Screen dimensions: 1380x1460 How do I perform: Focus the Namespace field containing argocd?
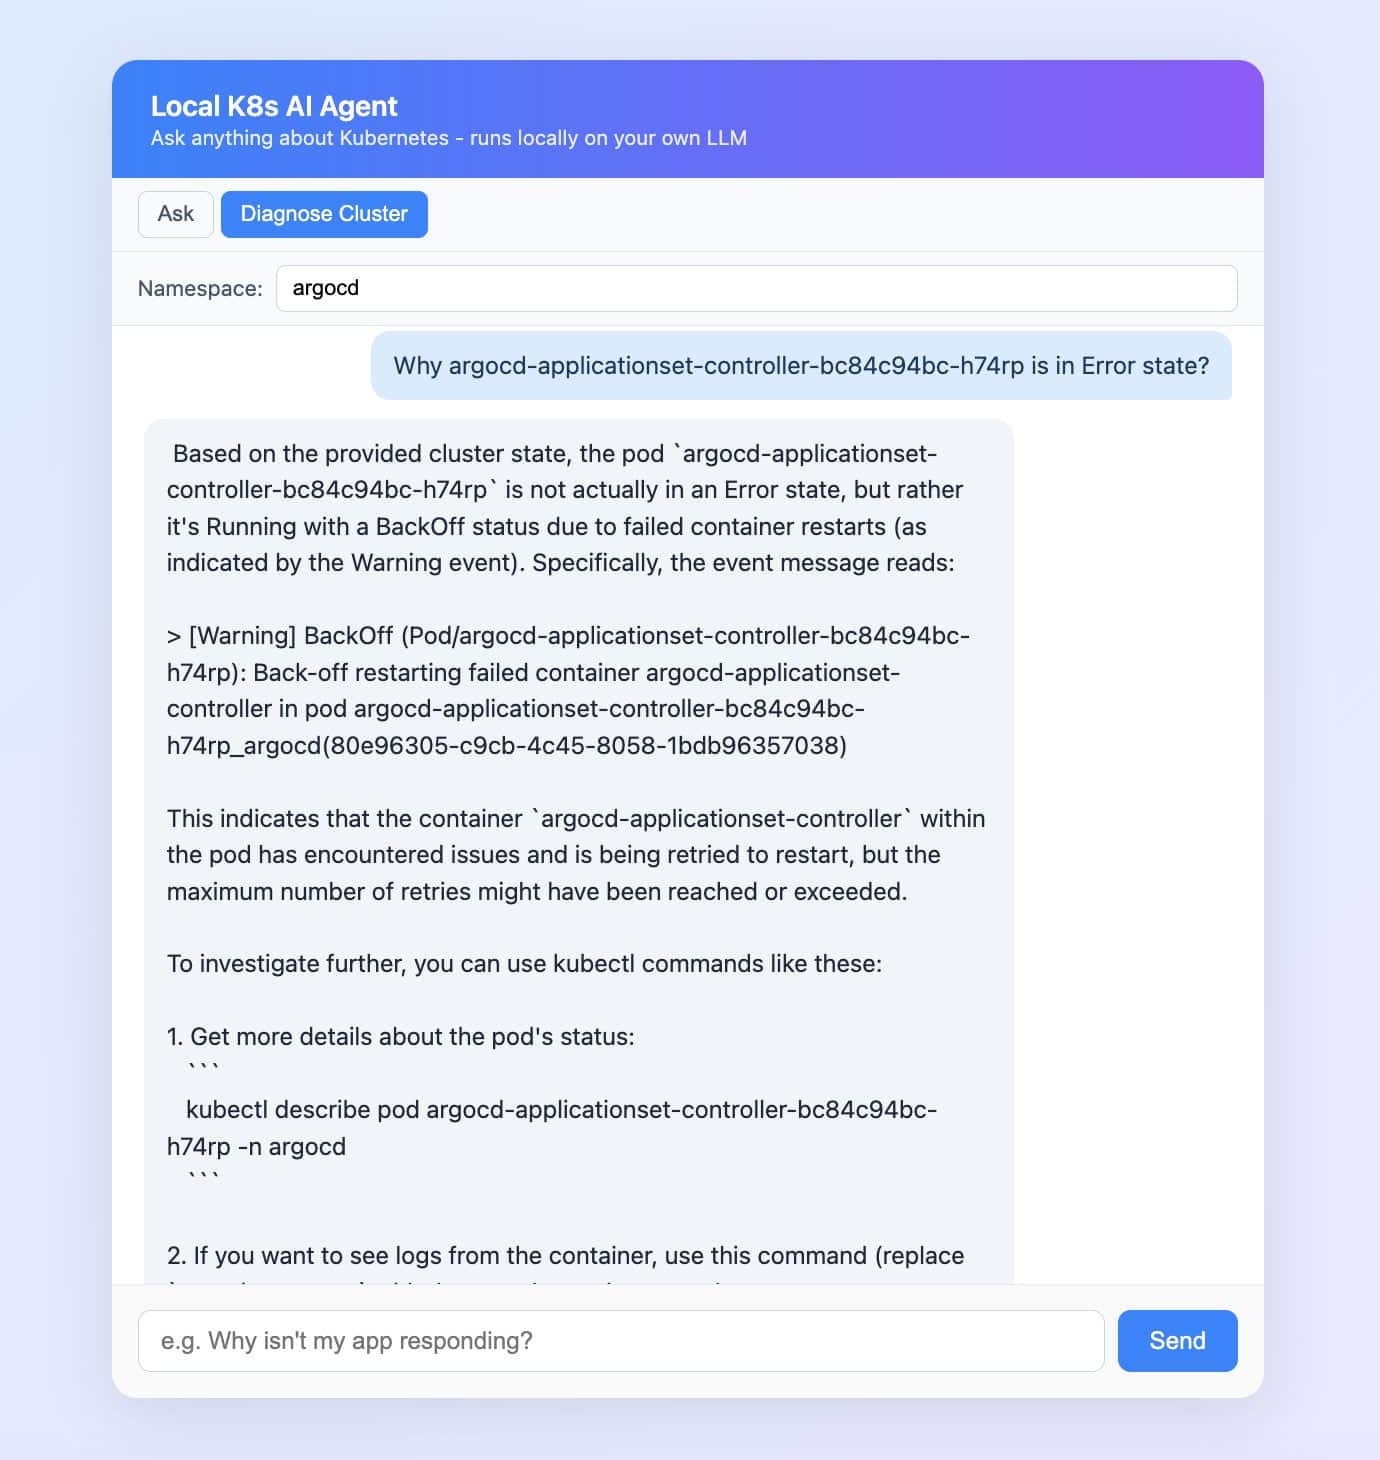coord(757,288)
